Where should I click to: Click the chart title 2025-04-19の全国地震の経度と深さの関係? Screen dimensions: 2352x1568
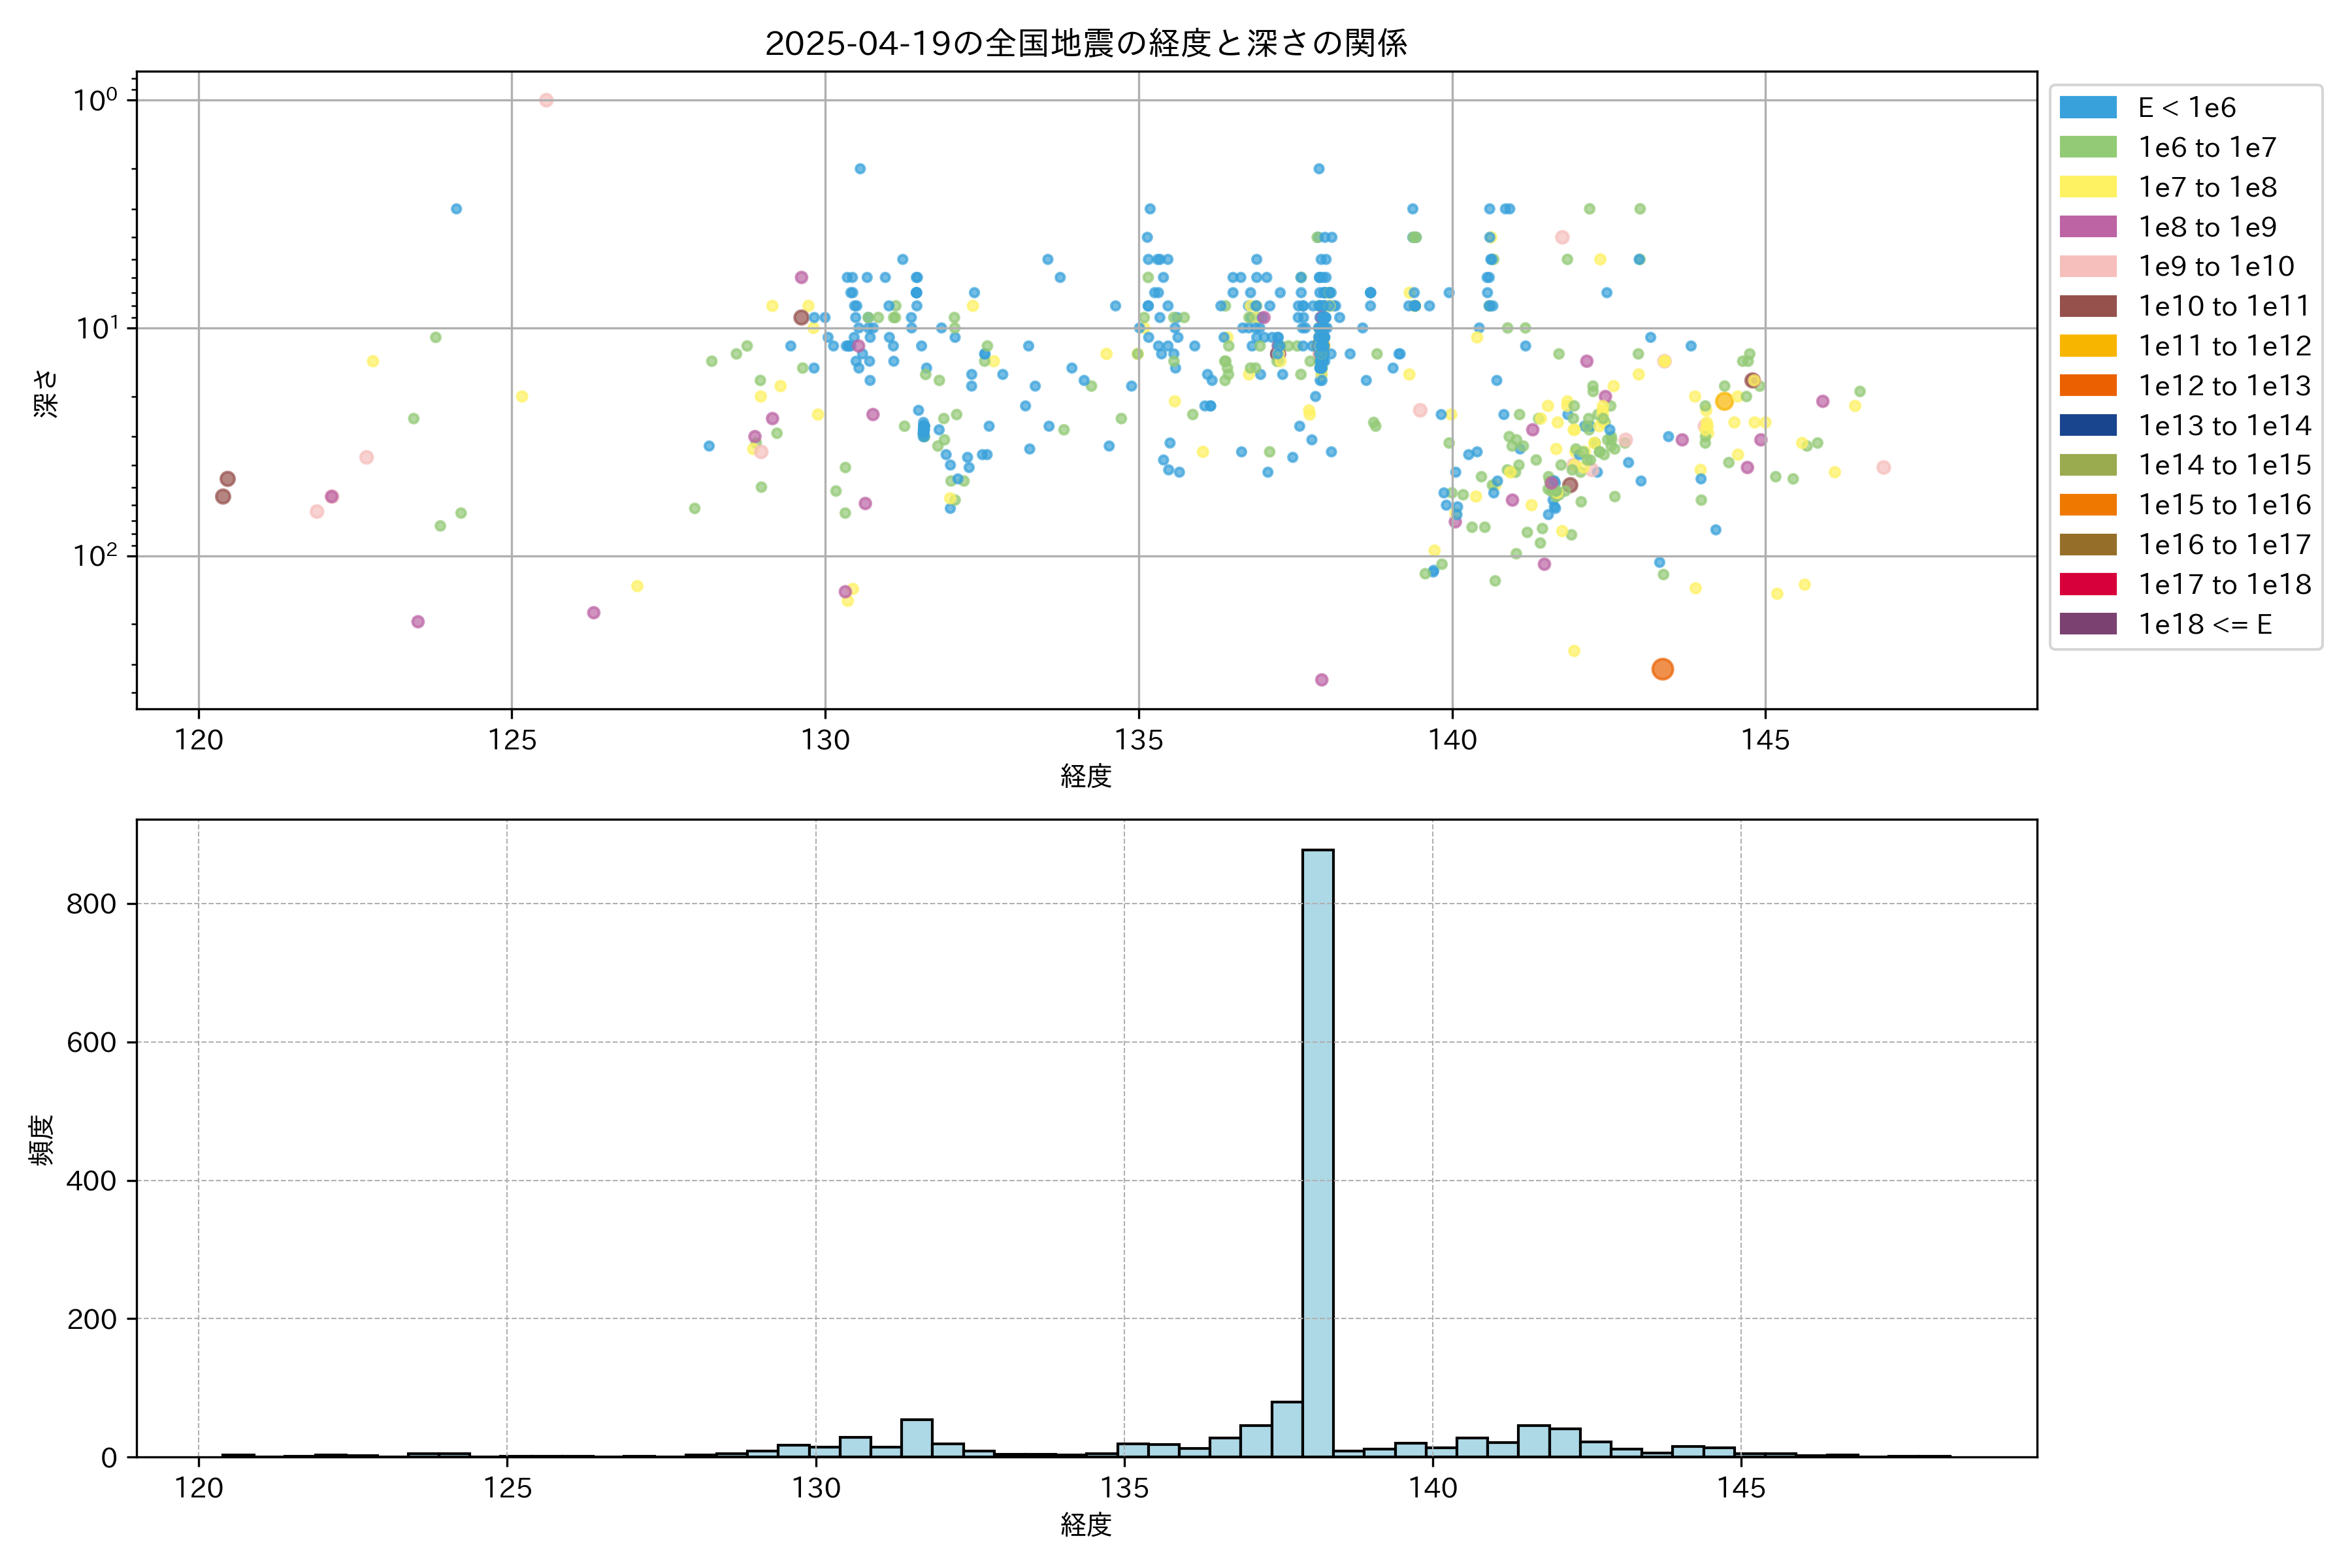coord(1086,43)
